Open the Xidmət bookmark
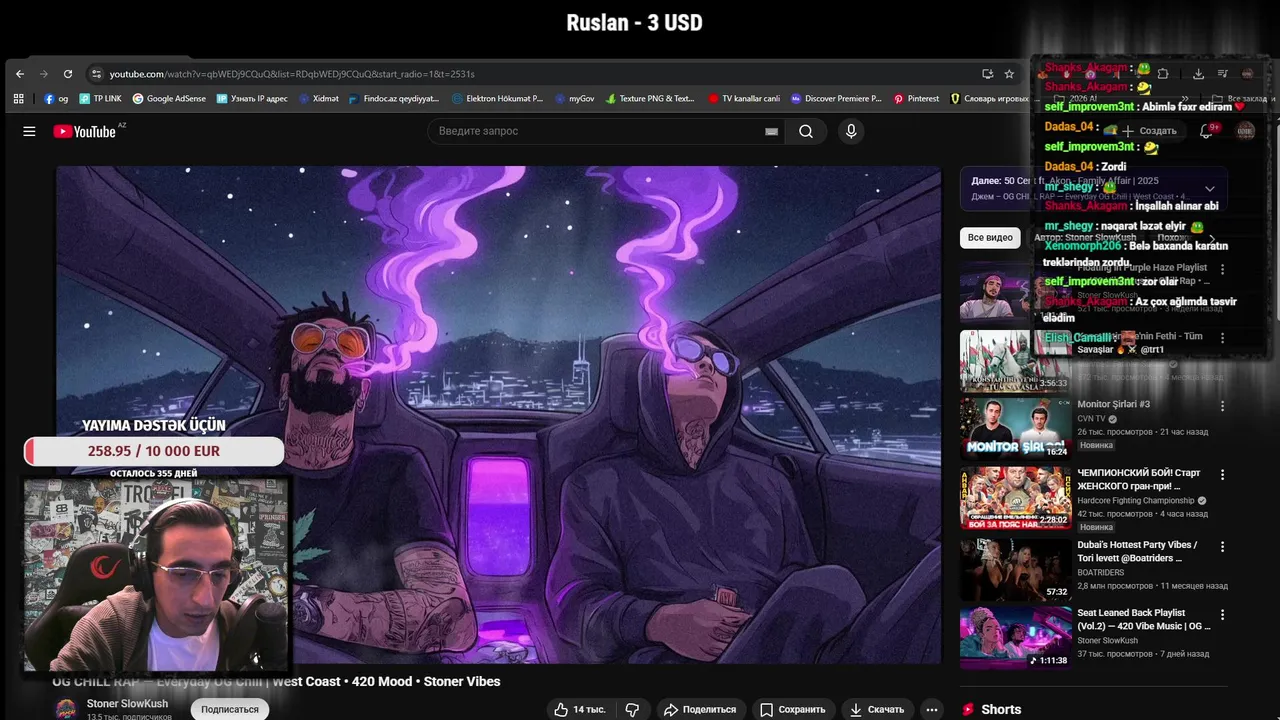Viewport: 1280px width, 720px height. [318, 99]
